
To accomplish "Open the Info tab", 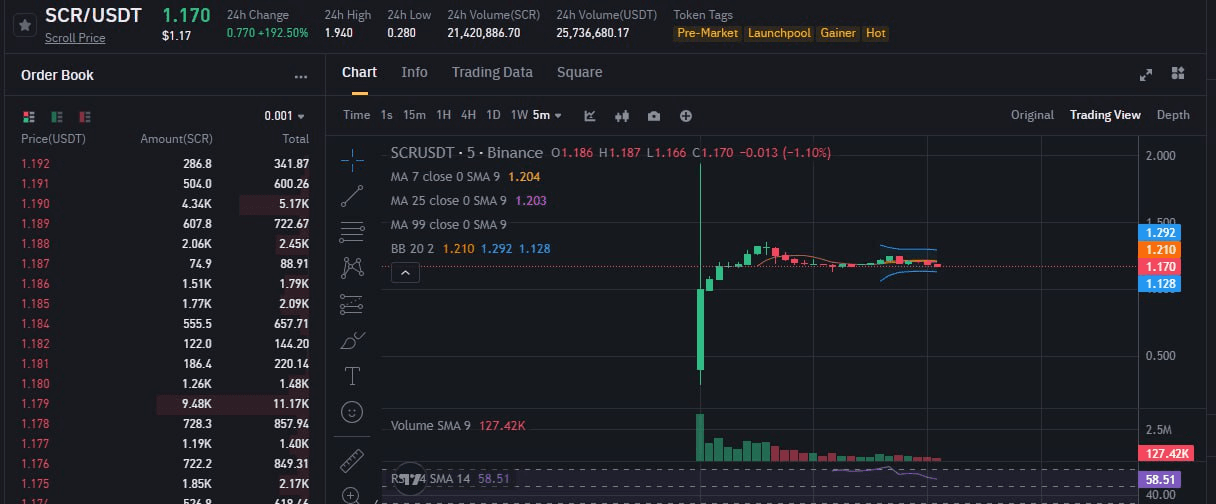I will (x=414, y=72).
